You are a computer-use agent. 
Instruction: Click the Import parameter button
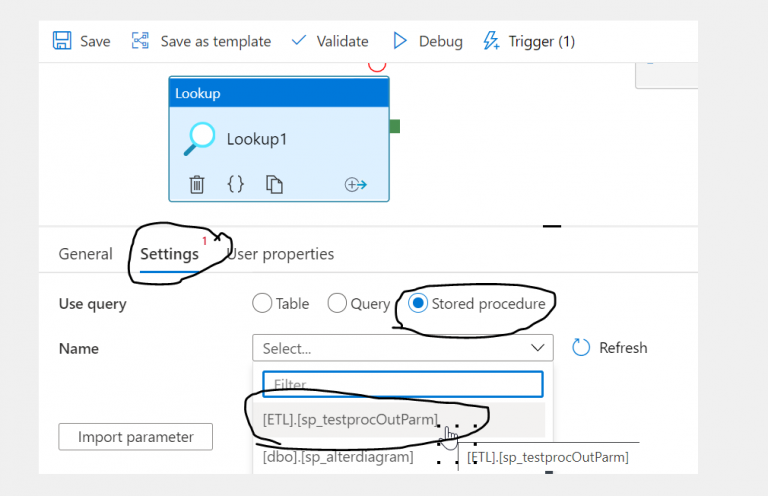point(135,437)
